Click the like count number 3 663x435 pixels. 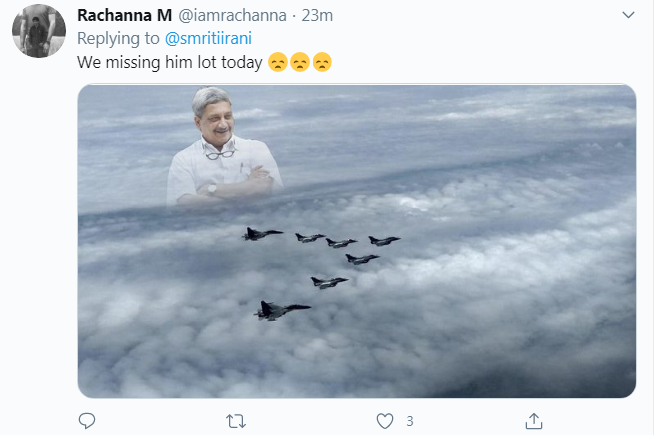[x=410, y=420]
